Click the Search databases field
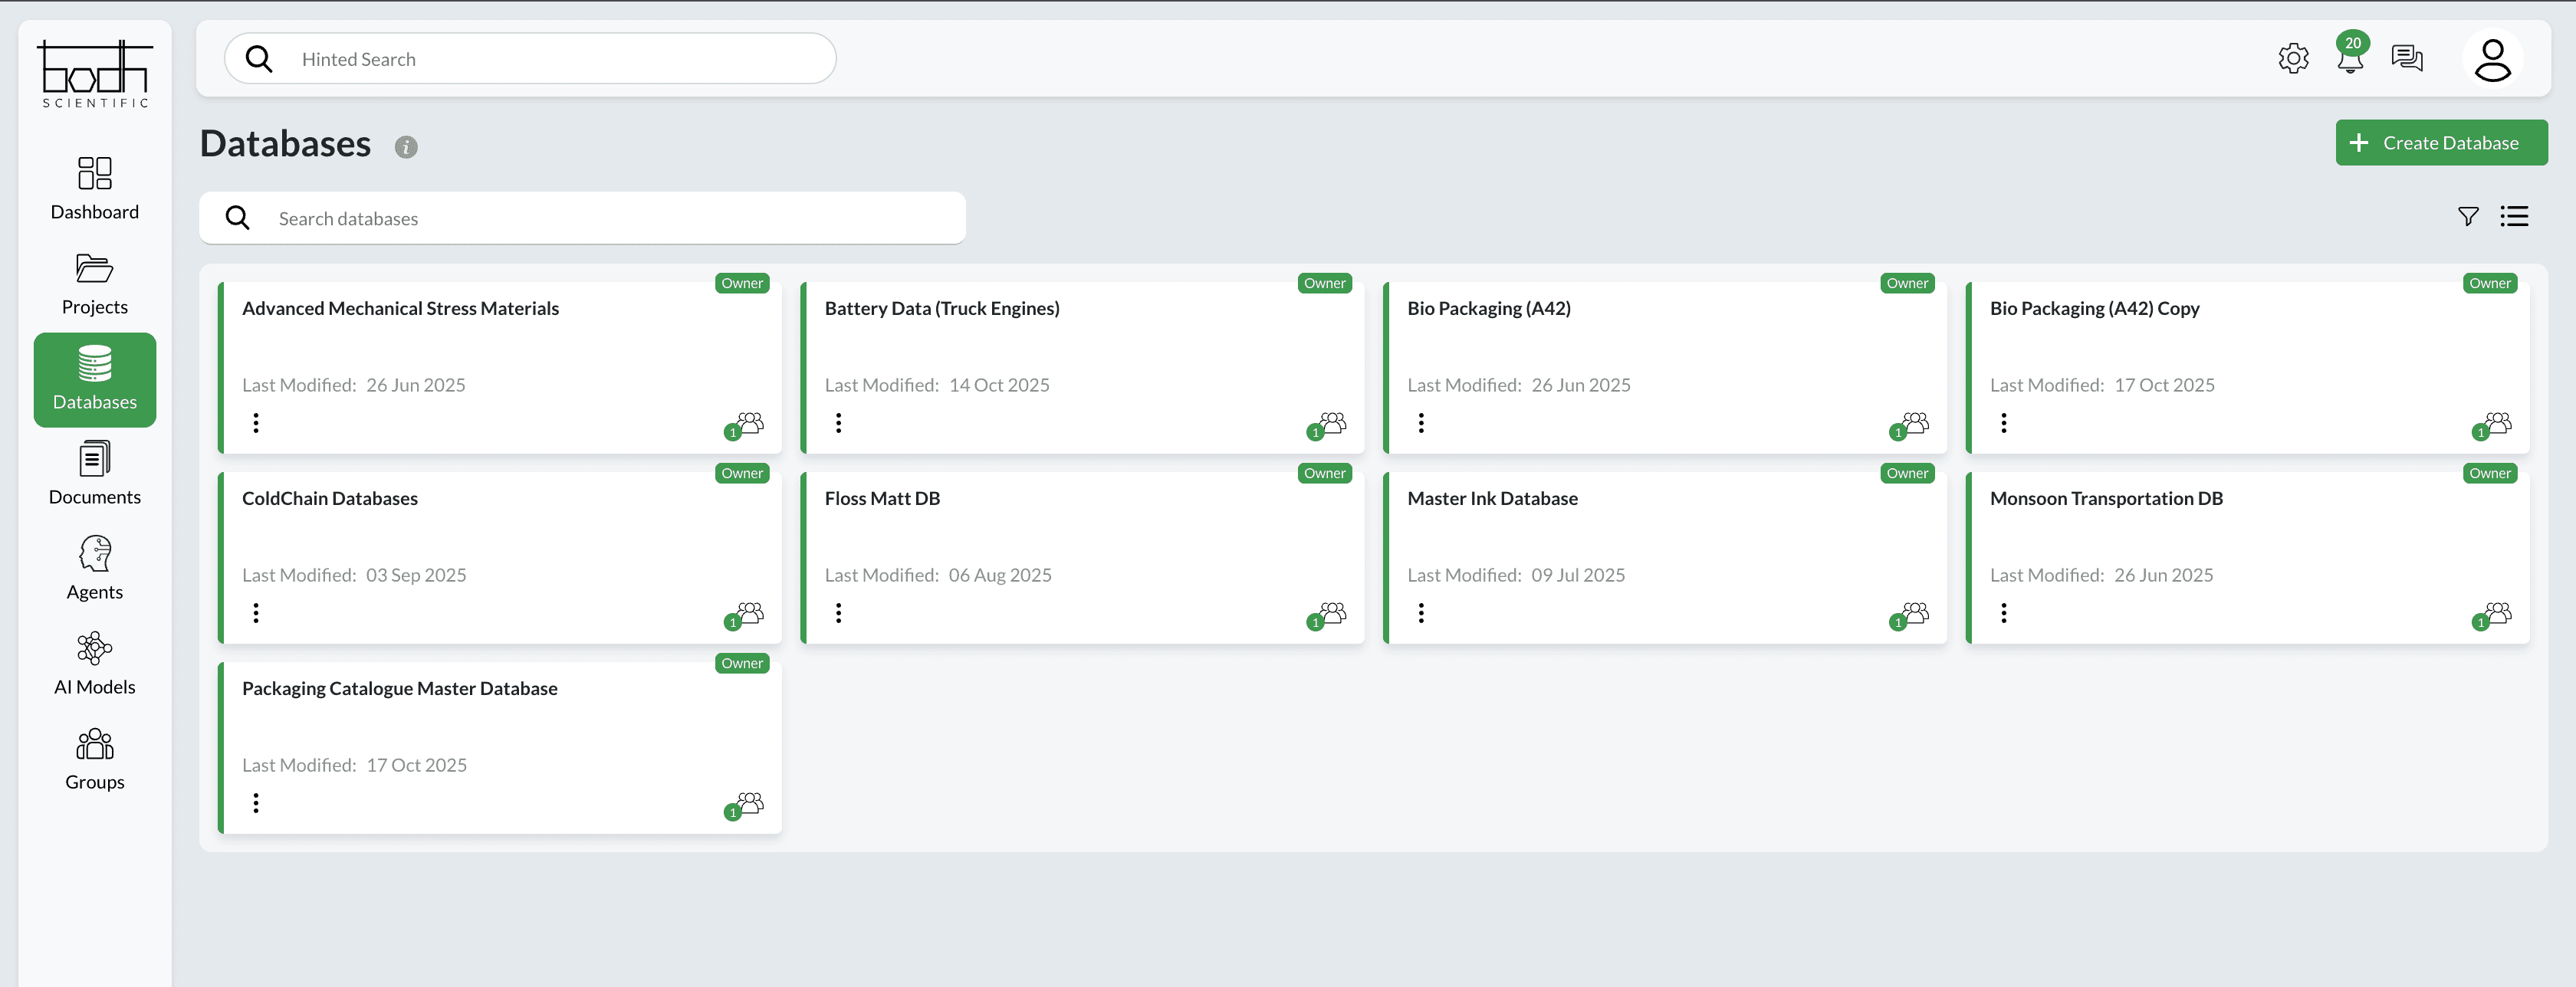 click(600, 219)
